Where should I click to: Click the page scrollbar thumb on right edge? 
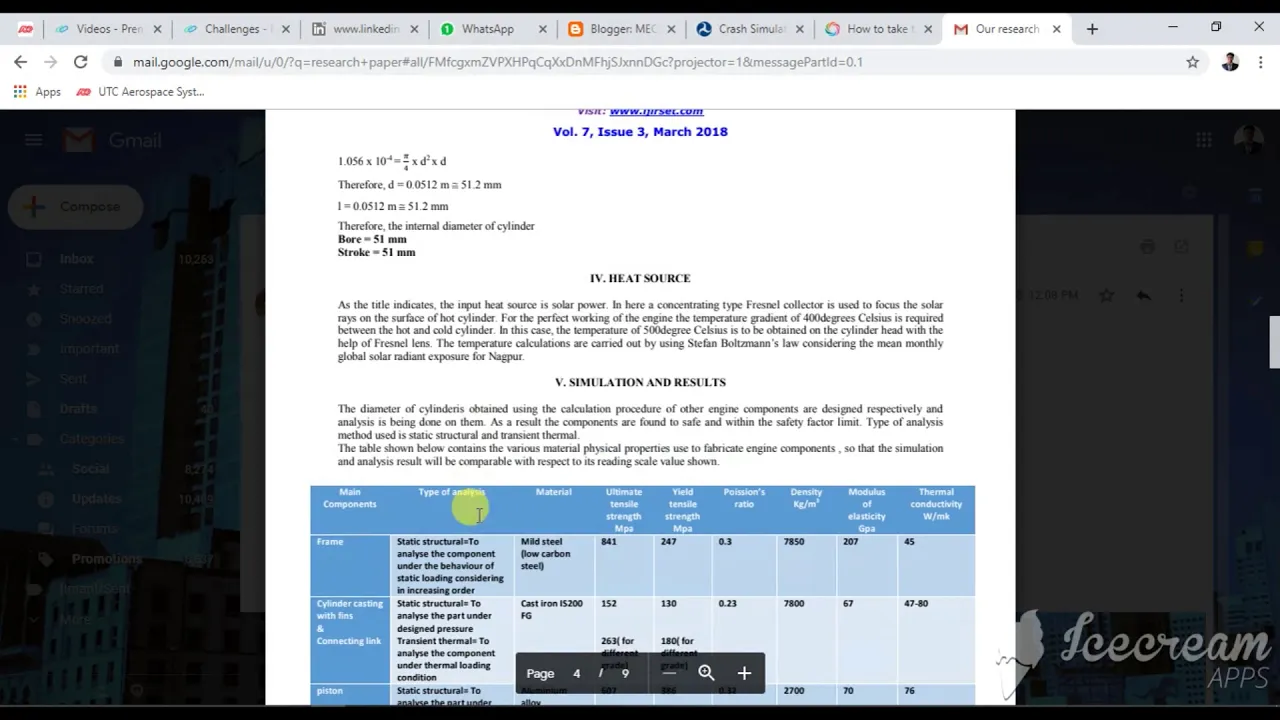(x=1274, y=342)
